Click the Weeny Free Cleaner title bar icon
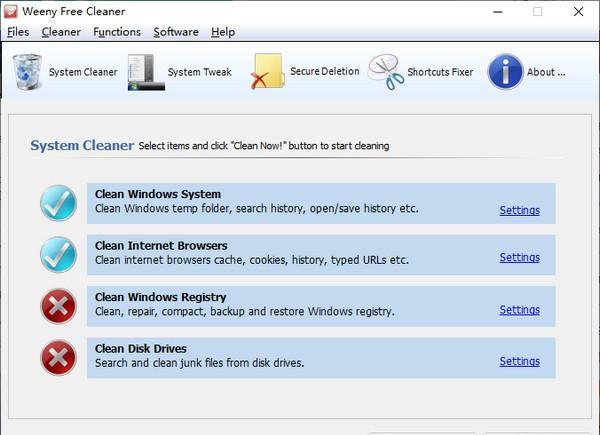Viewport: 600px width, 435px height. point(10,11)
